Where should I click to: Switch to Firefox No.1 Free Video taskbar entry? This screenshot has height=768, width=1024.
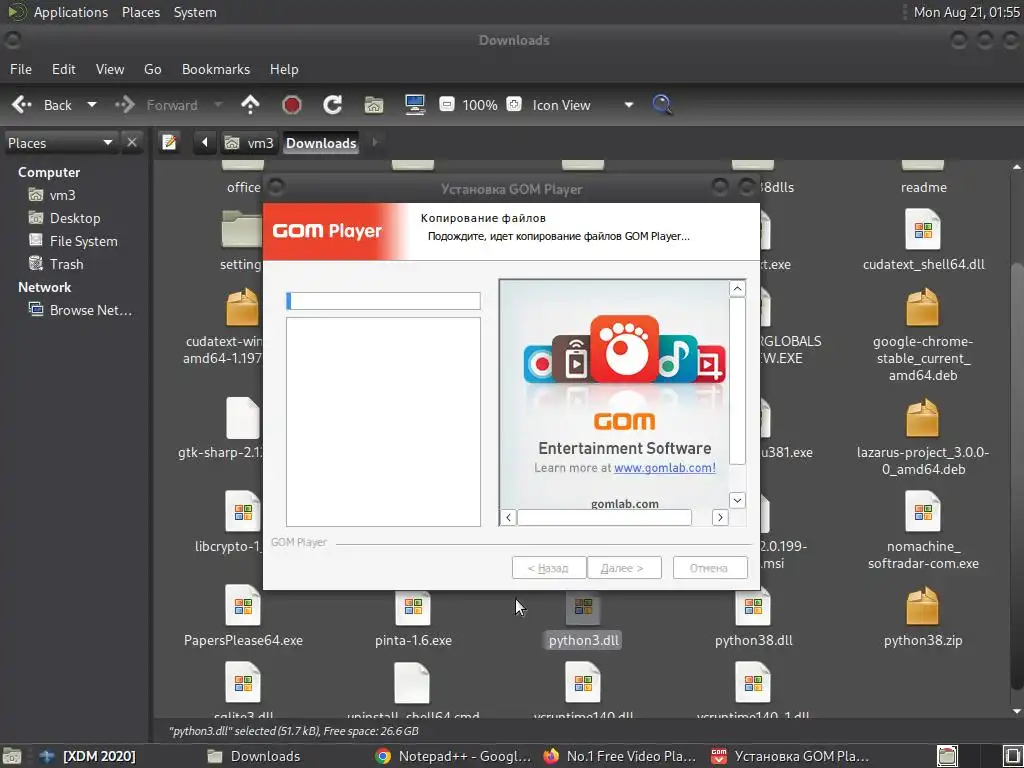tap(620, 756)
